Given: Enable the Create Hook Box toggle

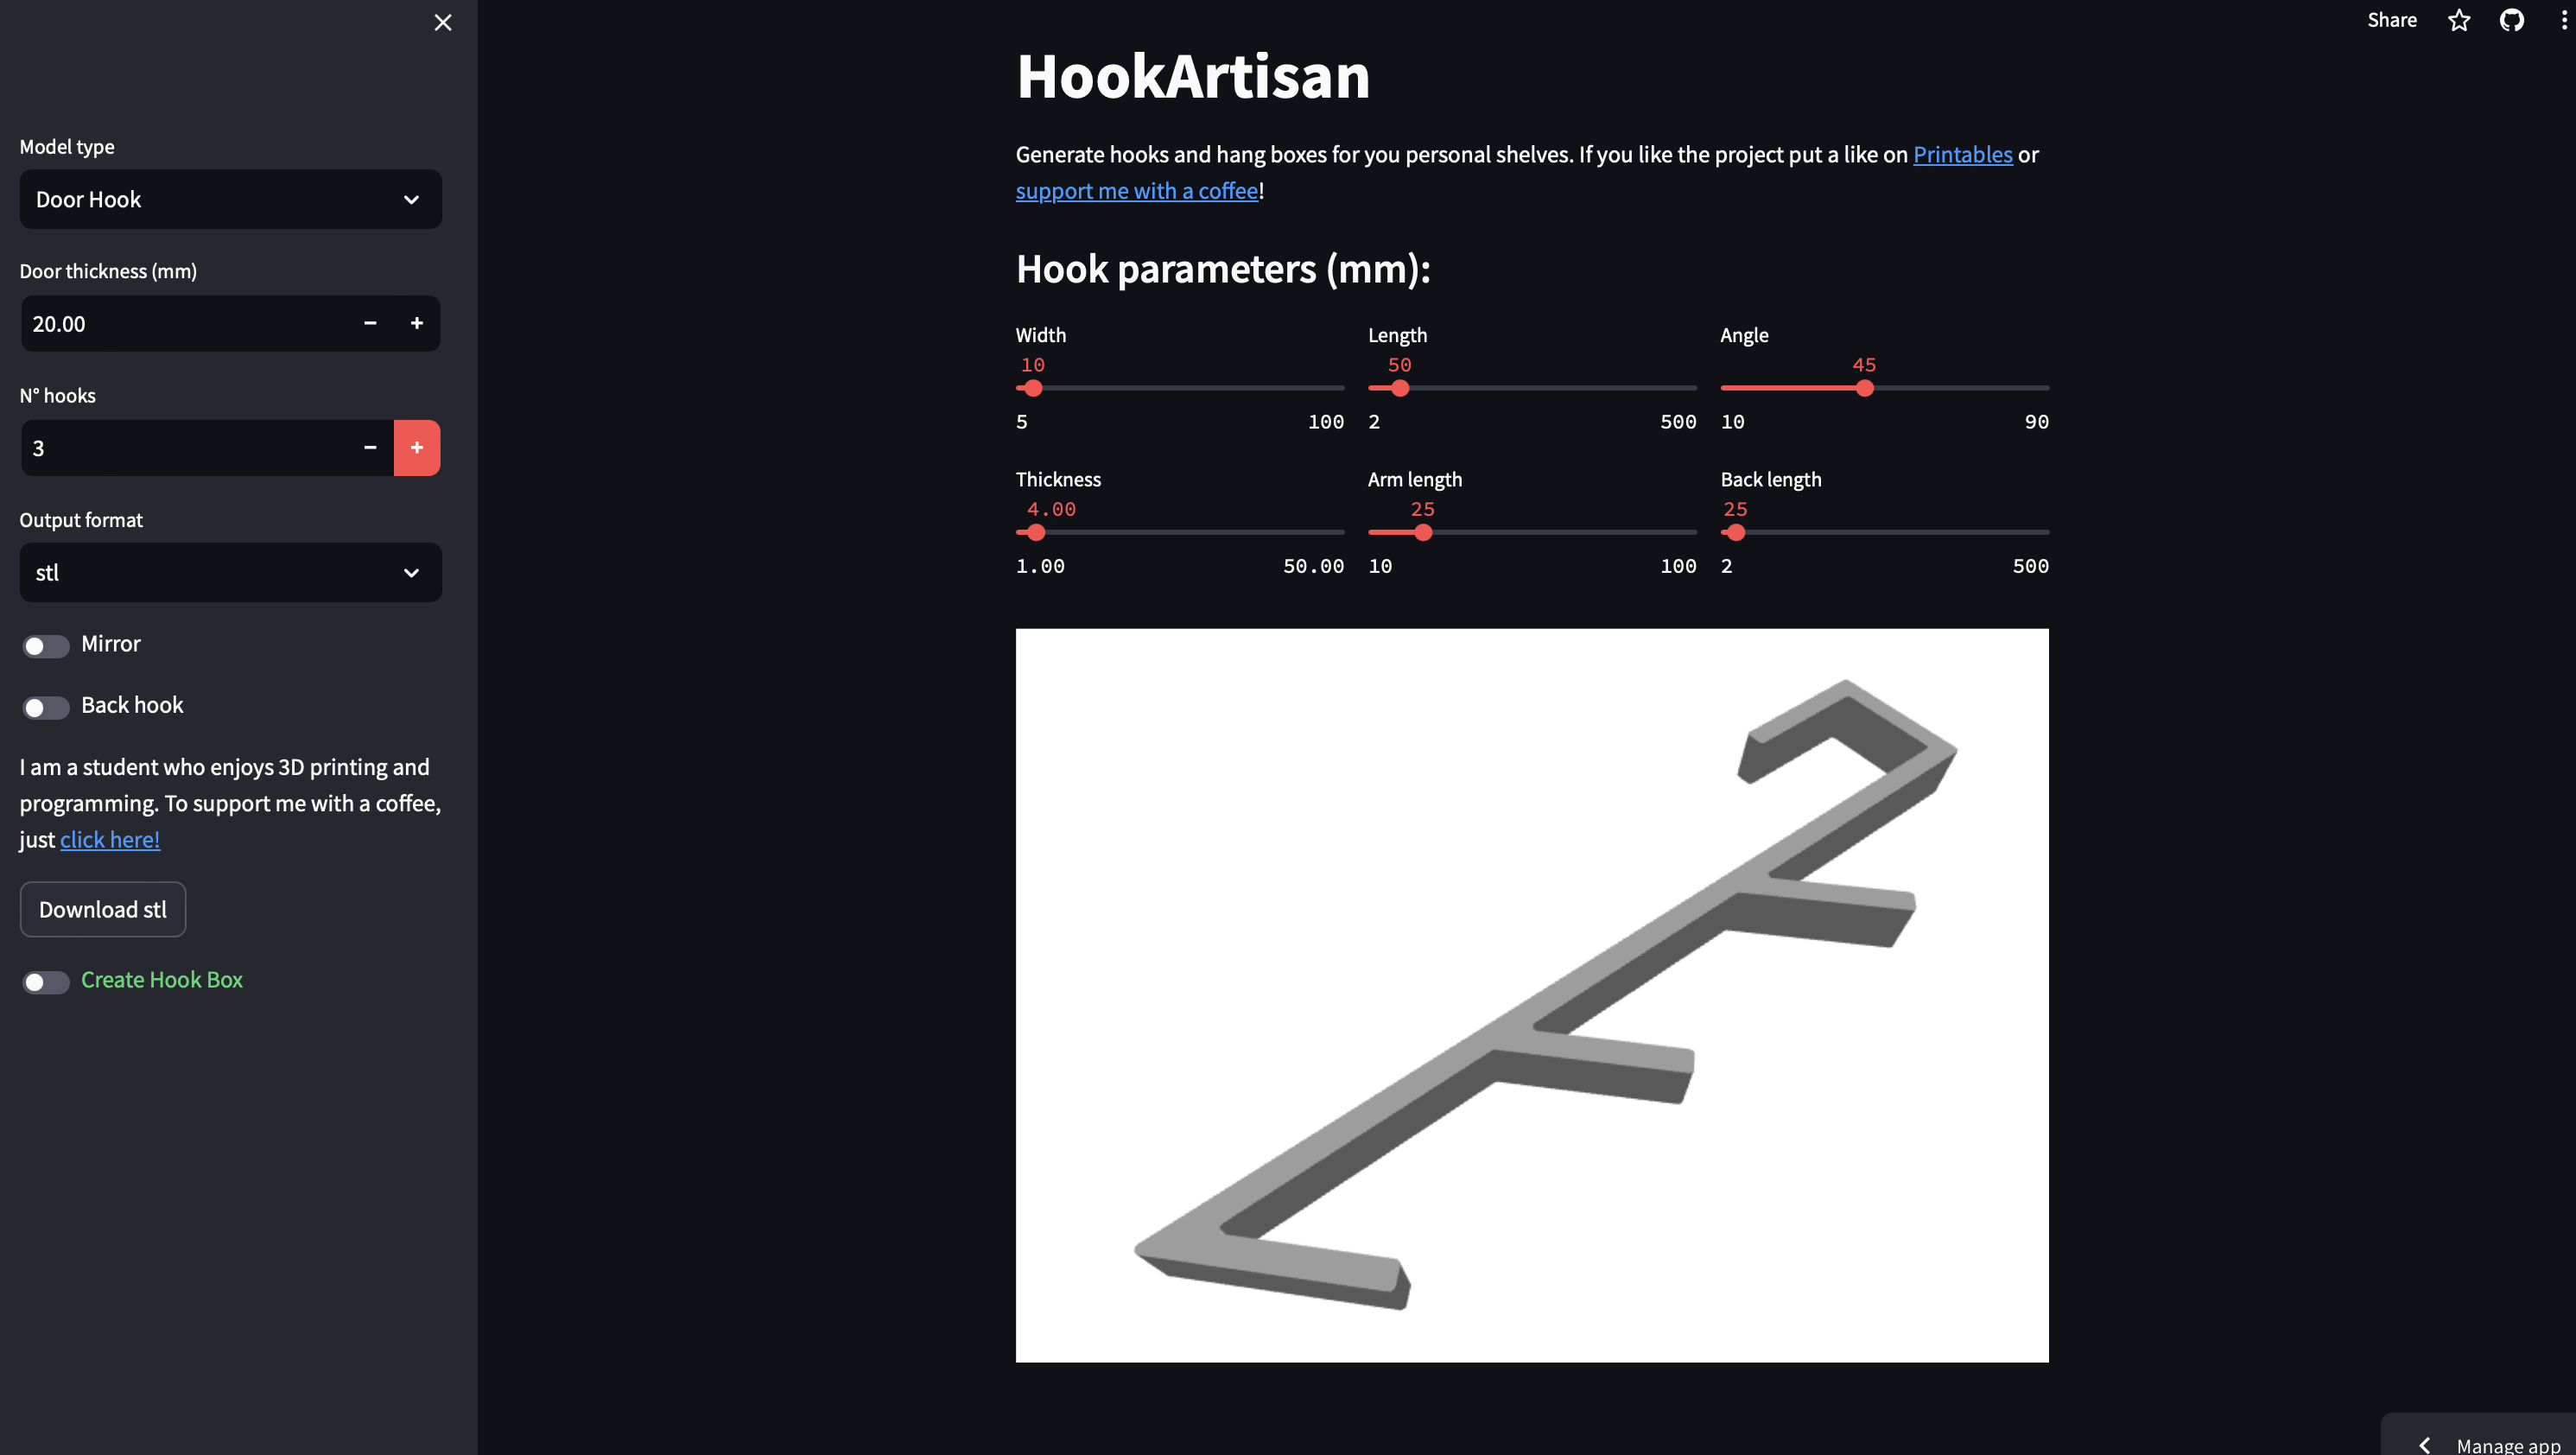Looking at the screenshot, I should (x=45, y=982).
